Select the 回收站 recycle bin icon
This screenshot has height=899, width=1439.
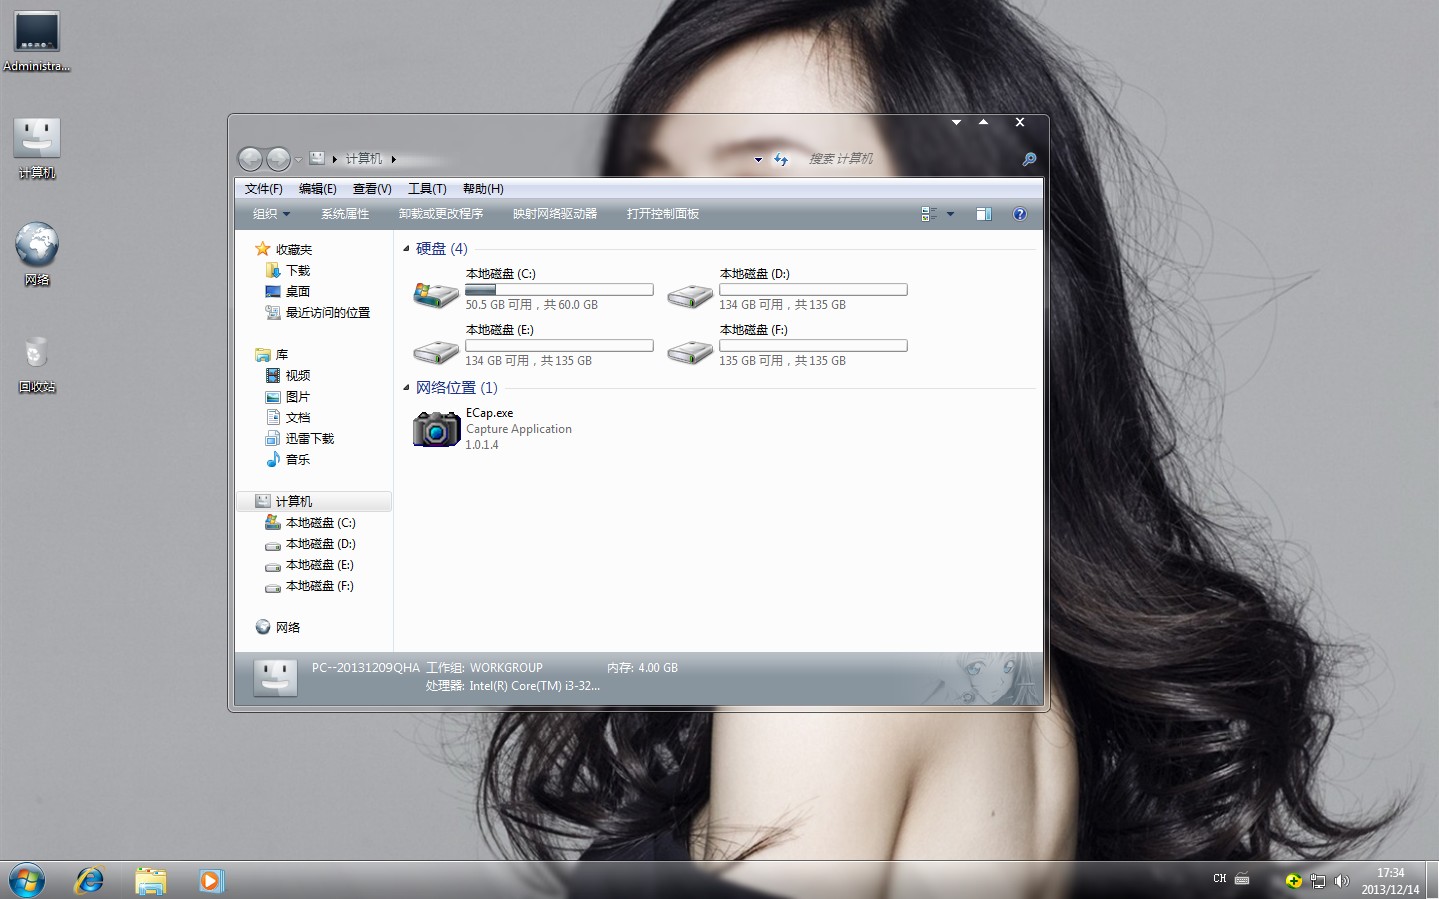click(36, 363)
